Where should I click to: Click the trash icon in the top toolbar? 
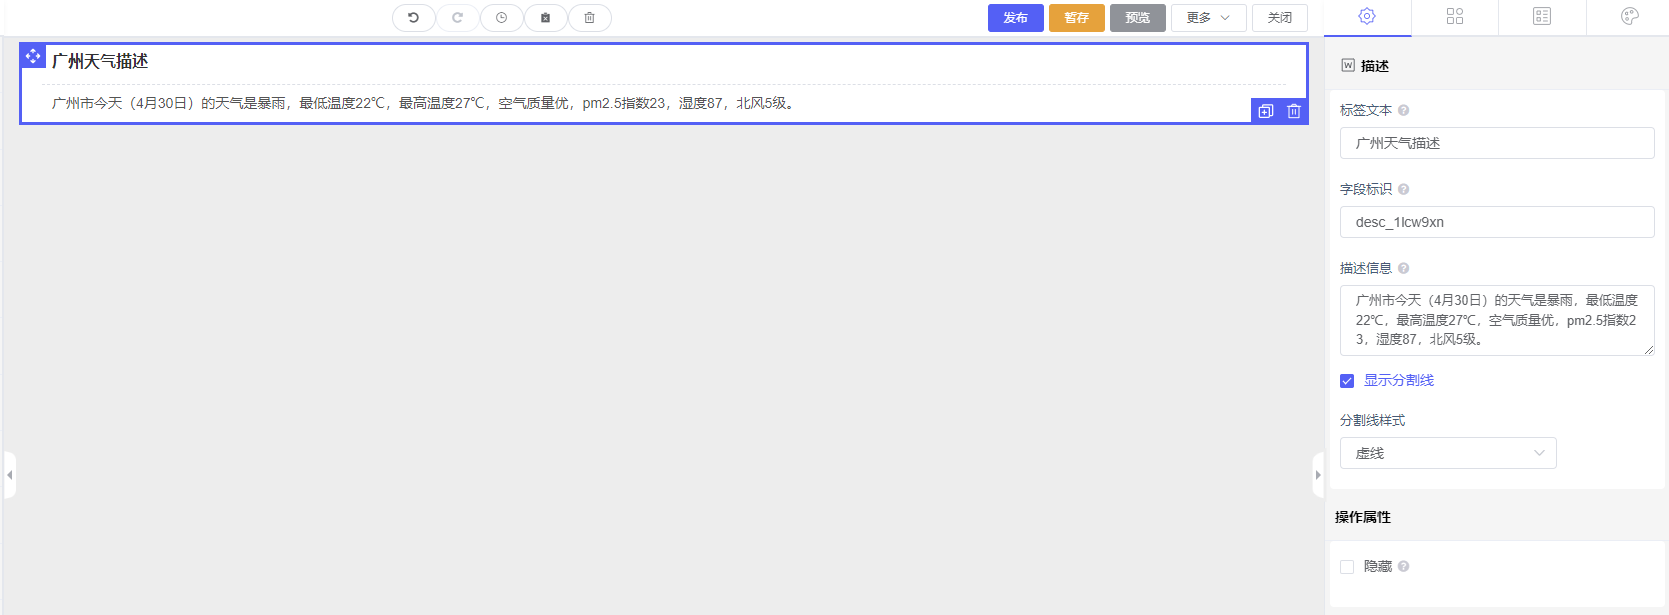tap(589, 18)
